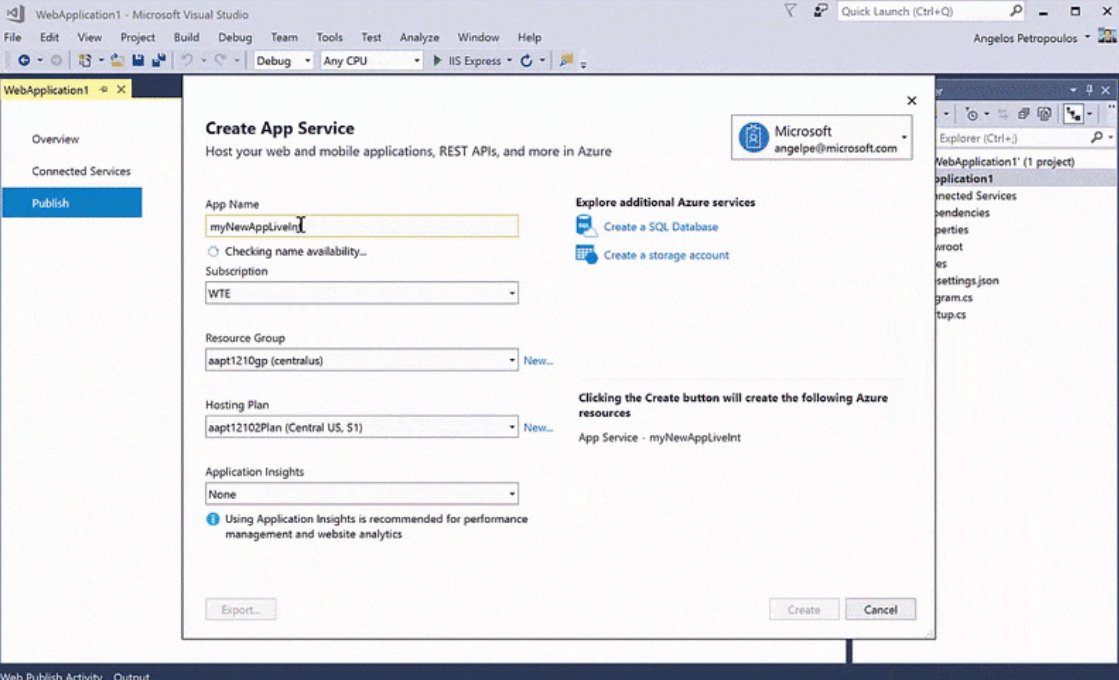Click the Open File folder icon

click(118, 61)
